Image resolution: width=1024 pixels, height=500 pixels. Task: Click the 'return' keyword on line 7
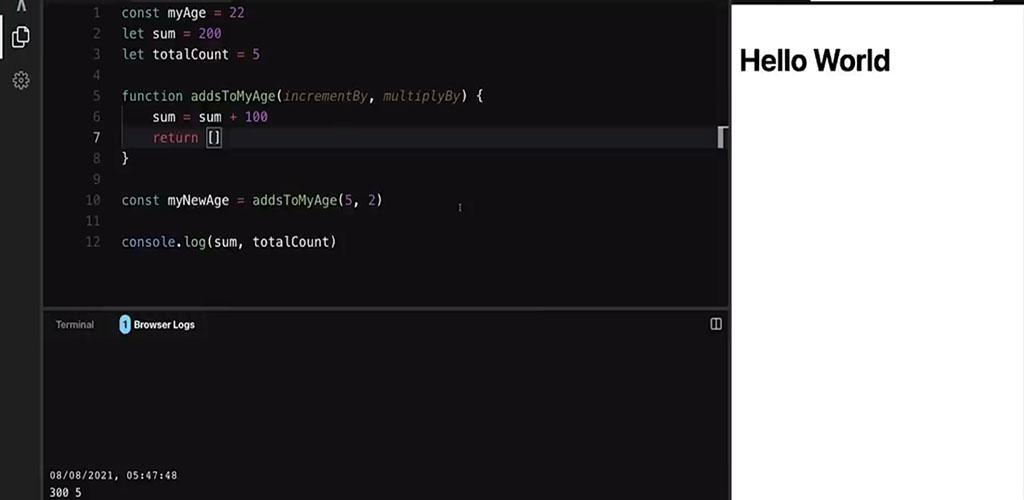(x=175, y=138)
